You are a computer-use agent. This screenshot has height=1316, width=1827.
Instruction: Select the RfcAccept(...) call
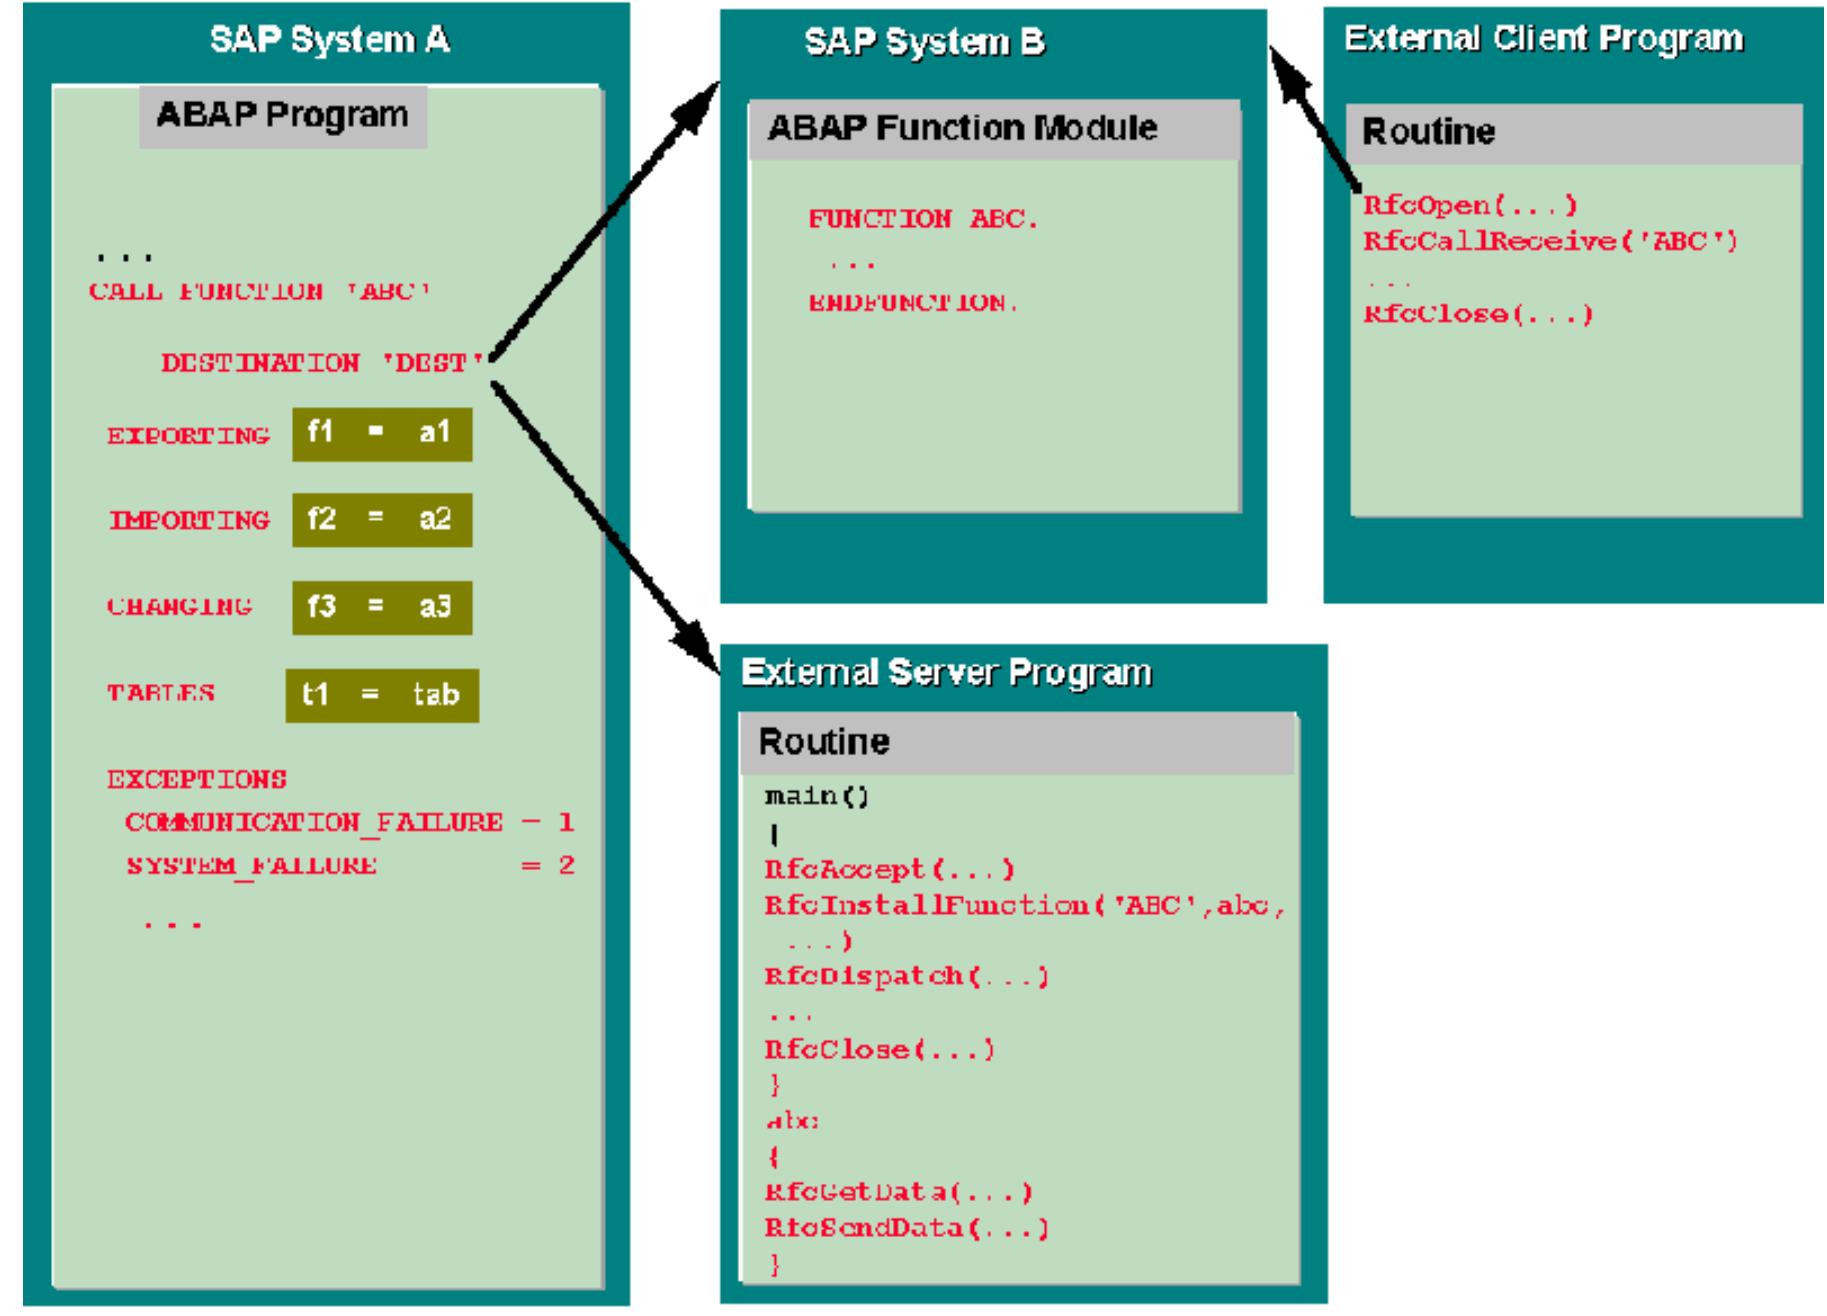[890, 869]
